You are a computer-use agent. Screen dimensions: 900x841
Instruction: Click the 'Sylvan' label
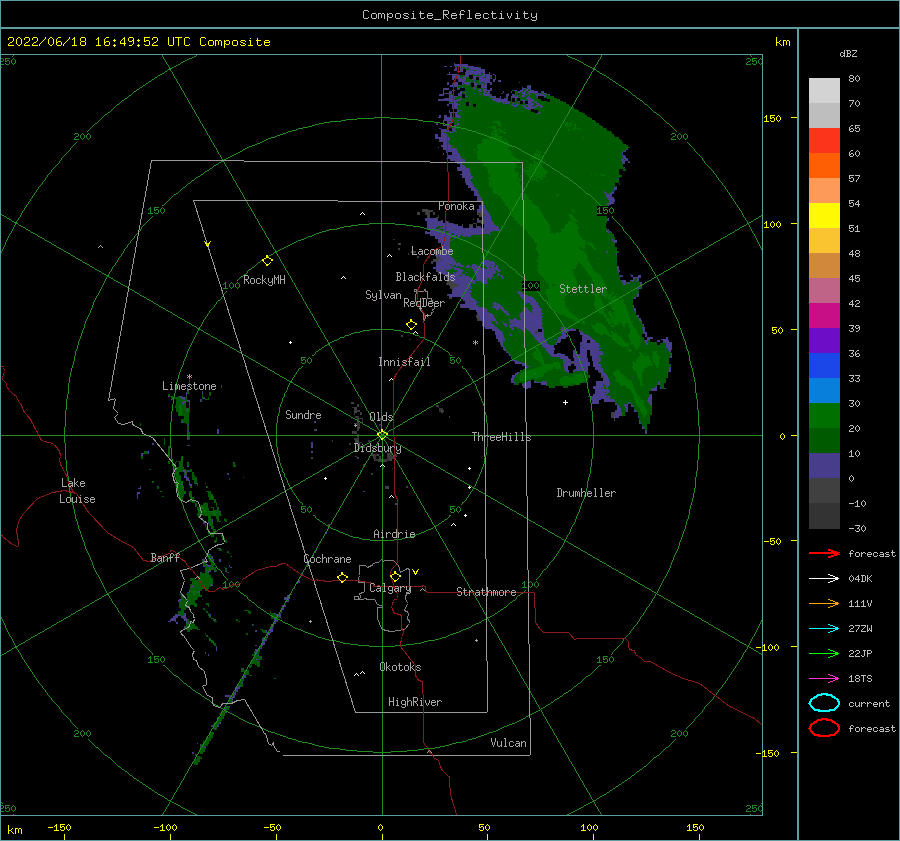[x=383, y=295]
